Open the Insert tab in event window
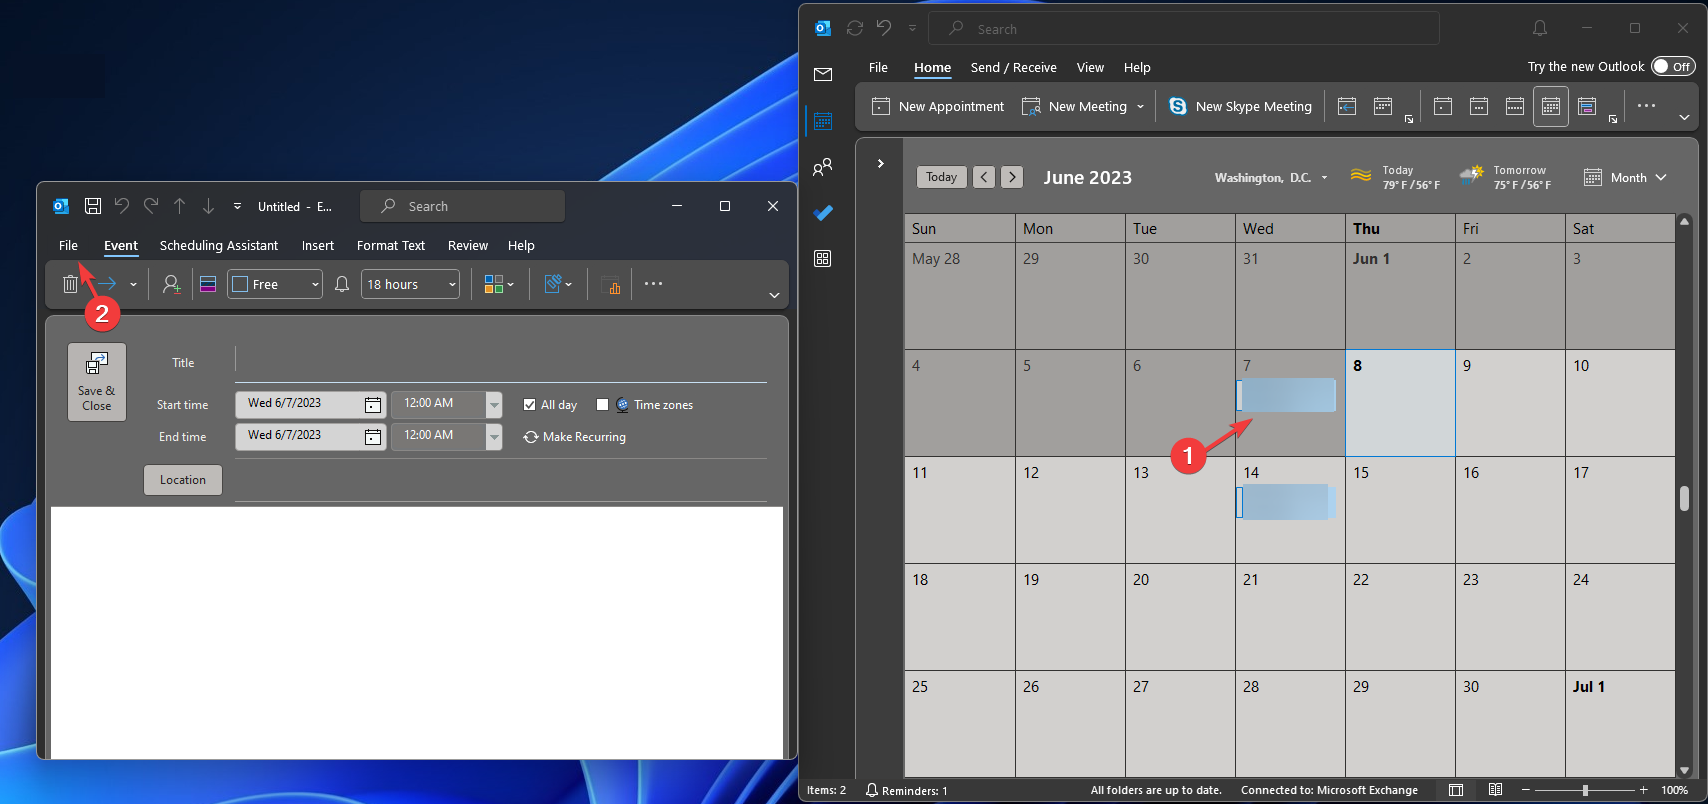The width and height of the screenshot is (1708, 804). coord(318,245)
